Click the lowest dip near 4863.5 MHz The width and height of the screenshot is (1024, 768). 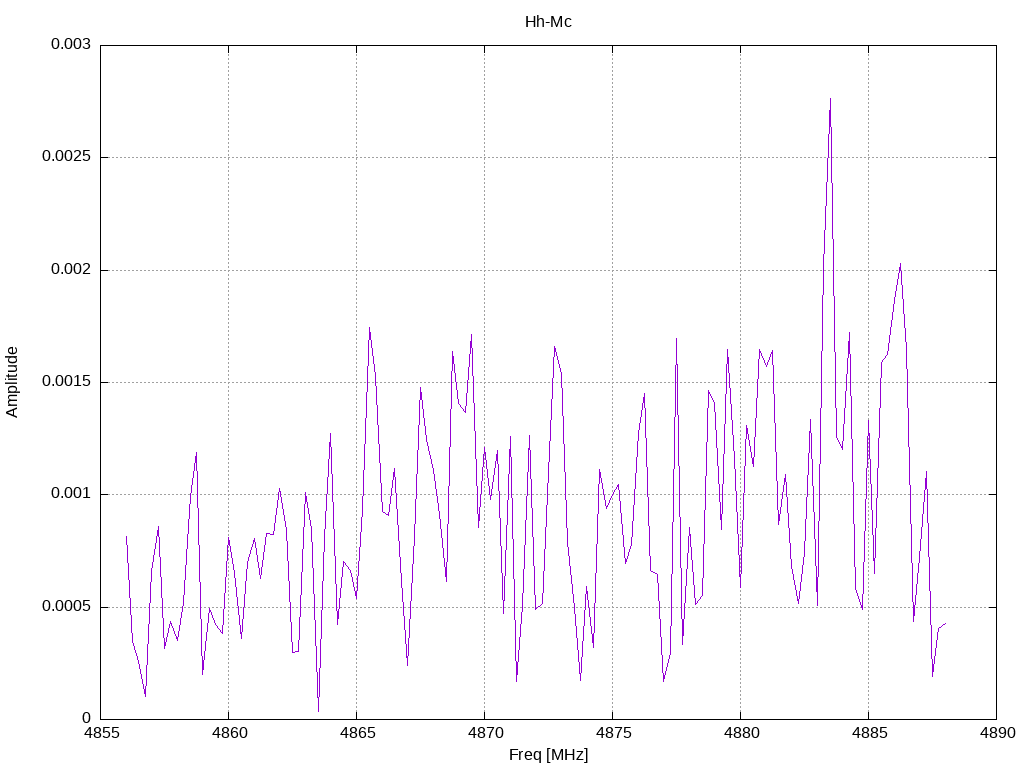point(318,711)
